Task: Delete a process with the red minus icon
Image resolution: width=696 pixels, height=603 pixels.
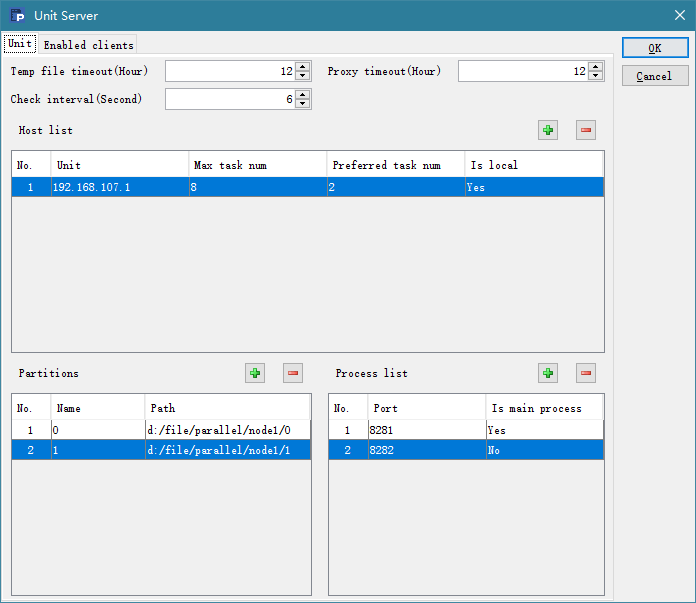Action: click(586, 373)
